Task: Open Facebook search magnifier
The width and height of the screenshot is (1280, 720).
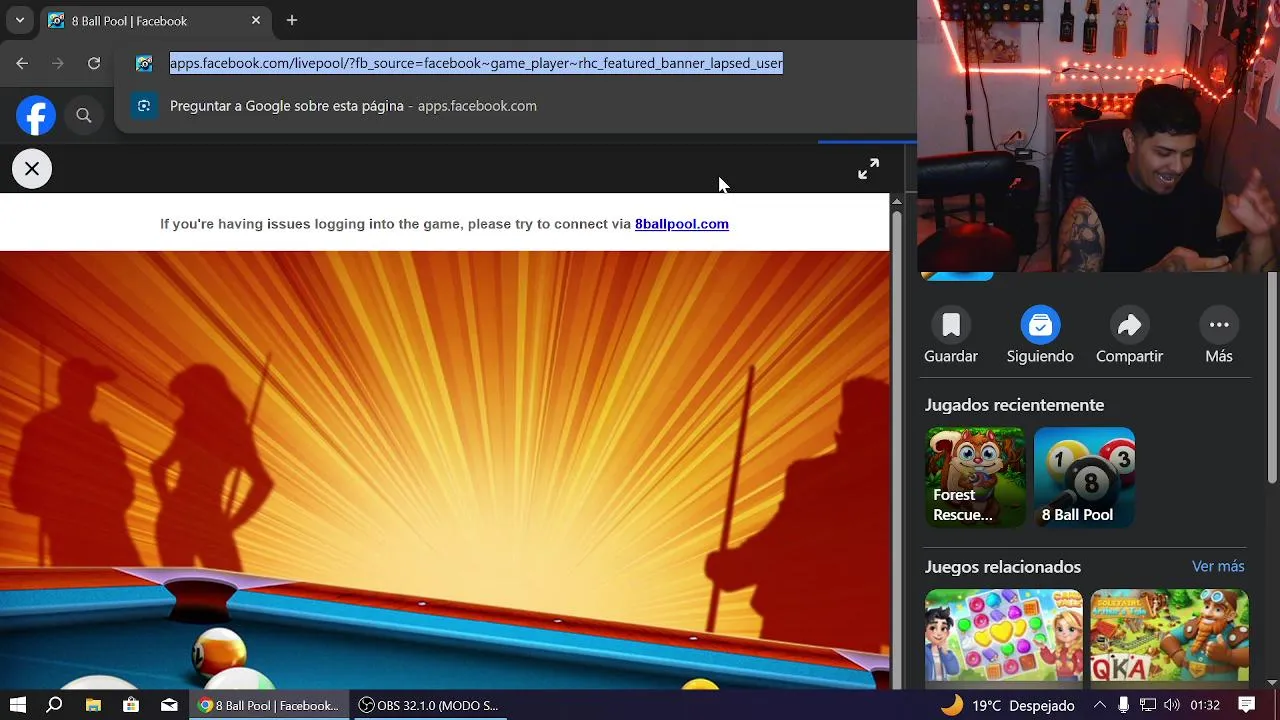Action: tap(84, 116)
